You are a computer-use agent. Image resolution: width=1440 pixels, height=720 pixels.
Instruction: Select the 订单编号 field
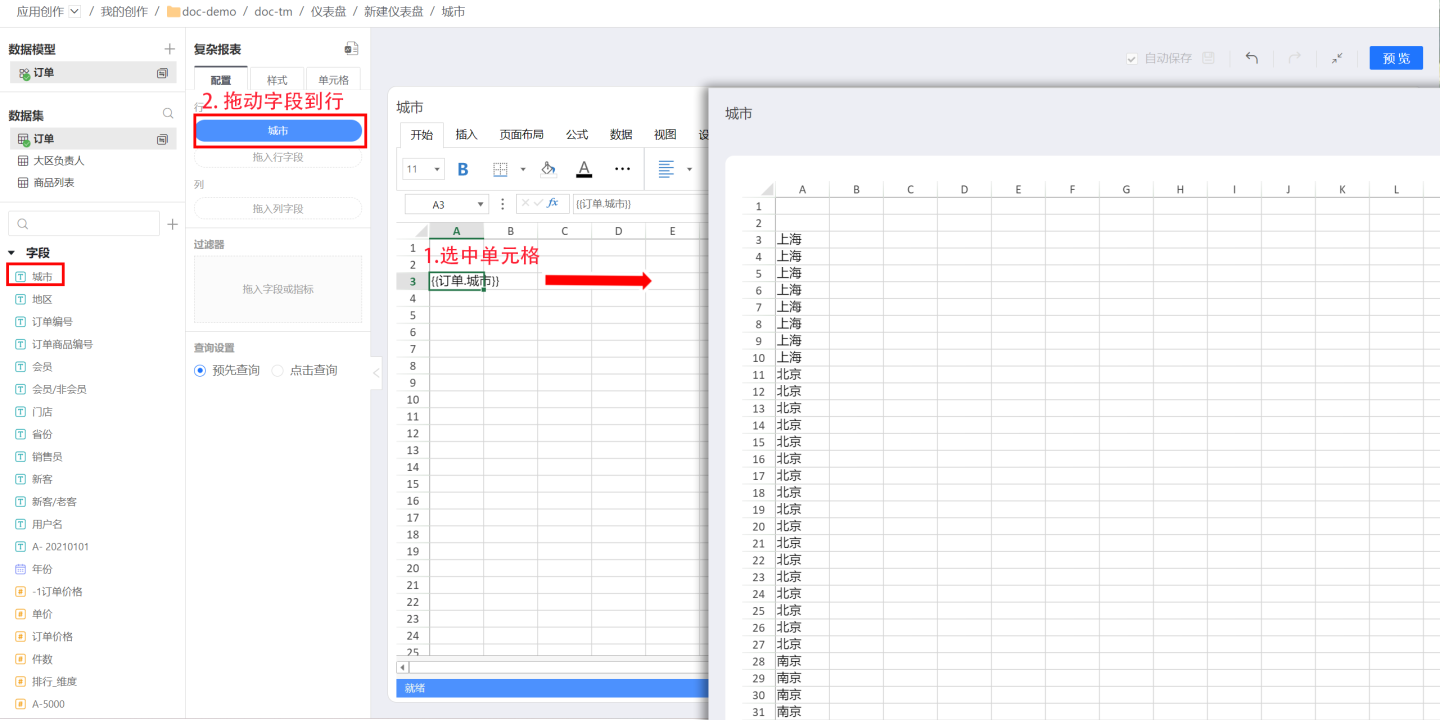pyautogui.click(x=52, y=322)
